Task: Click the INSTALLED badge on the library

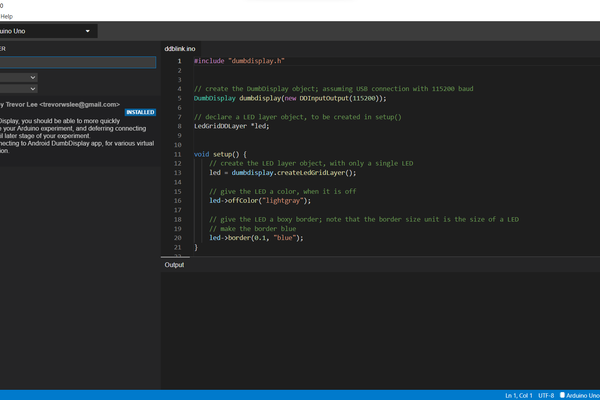Action: point(140,112)
